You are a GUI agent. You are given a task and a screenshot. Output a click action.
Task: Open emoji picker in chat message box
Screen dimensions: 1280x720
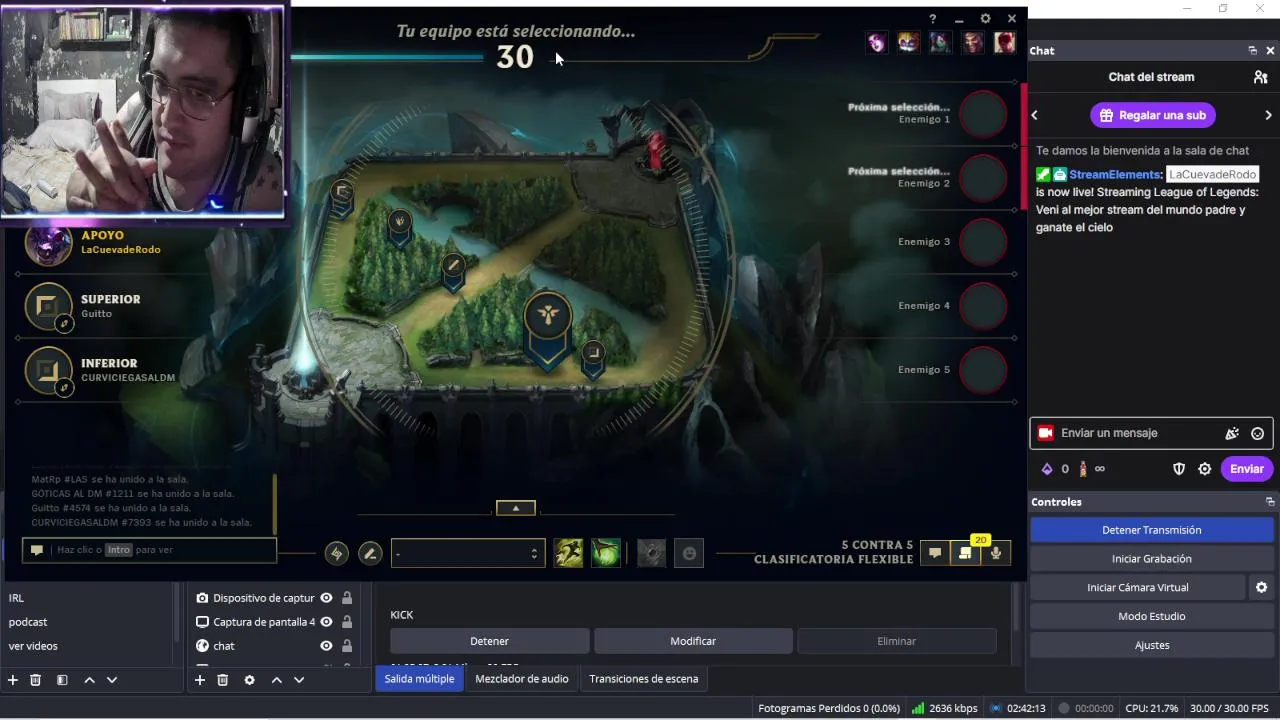pyautogui.click(x=1258, y=433)
